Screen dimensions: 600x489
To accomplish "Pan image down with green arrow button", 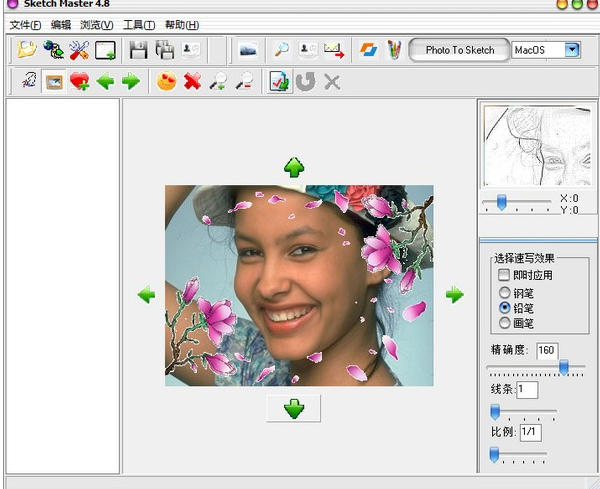I will coord(294,408).
